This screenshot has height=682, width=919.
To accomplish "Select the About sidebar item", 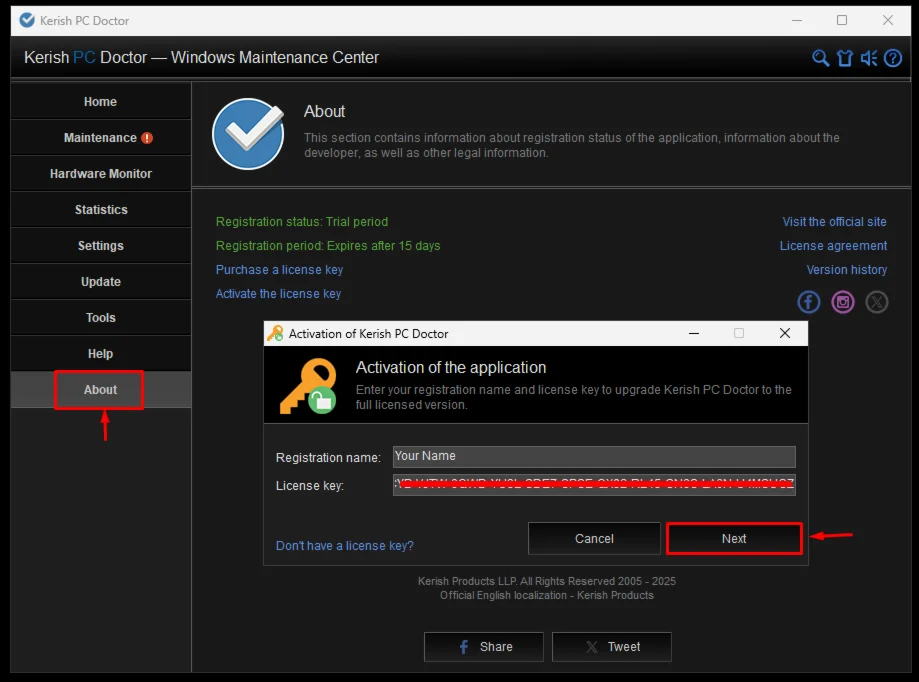I will point(100,390).
